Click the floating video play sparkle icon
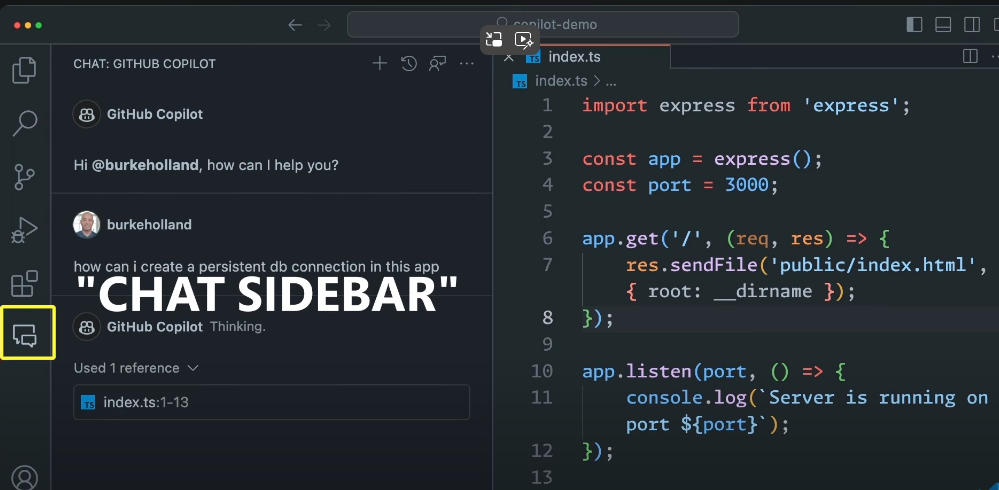This screenshot has width=999, height=490. (524, 40)
